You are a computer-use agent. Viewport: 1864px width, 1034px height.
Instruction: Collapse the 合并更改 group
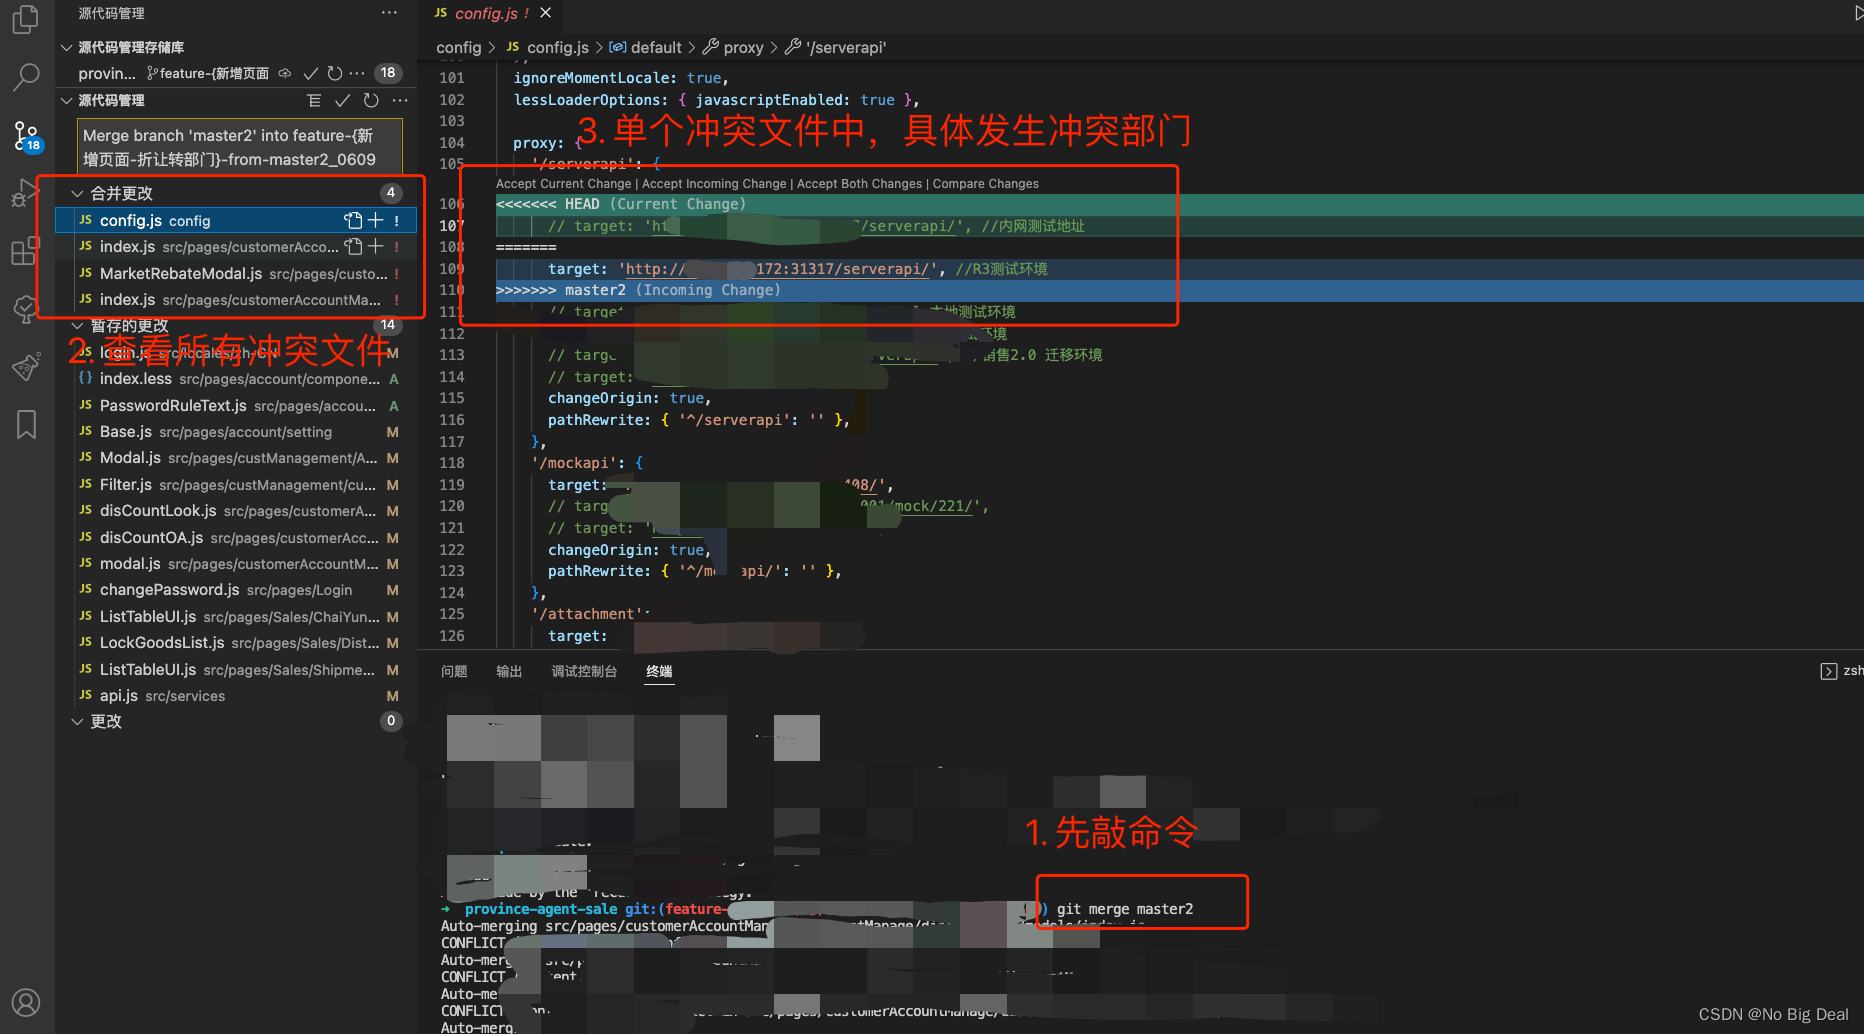pyautogui.click(x=77, y=193)
